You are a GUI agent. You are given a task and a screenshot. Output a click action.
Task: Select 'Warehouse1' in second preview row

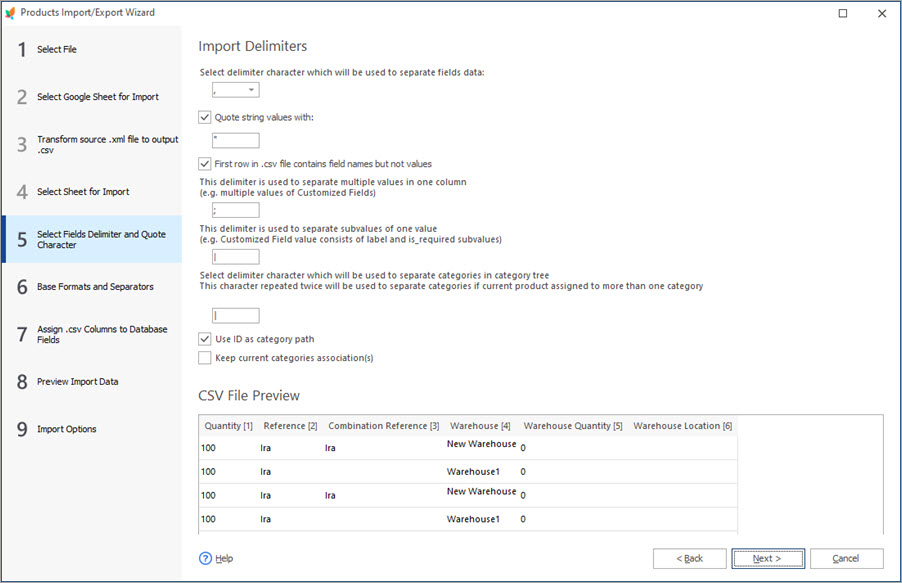click(x=473, y=472)
